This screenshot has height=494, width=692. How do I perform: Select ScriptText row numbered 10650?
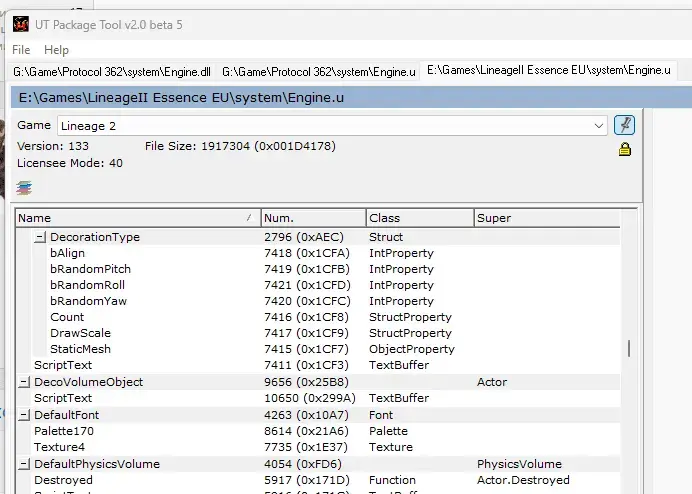pyautogui.click(x=318, y=398)
